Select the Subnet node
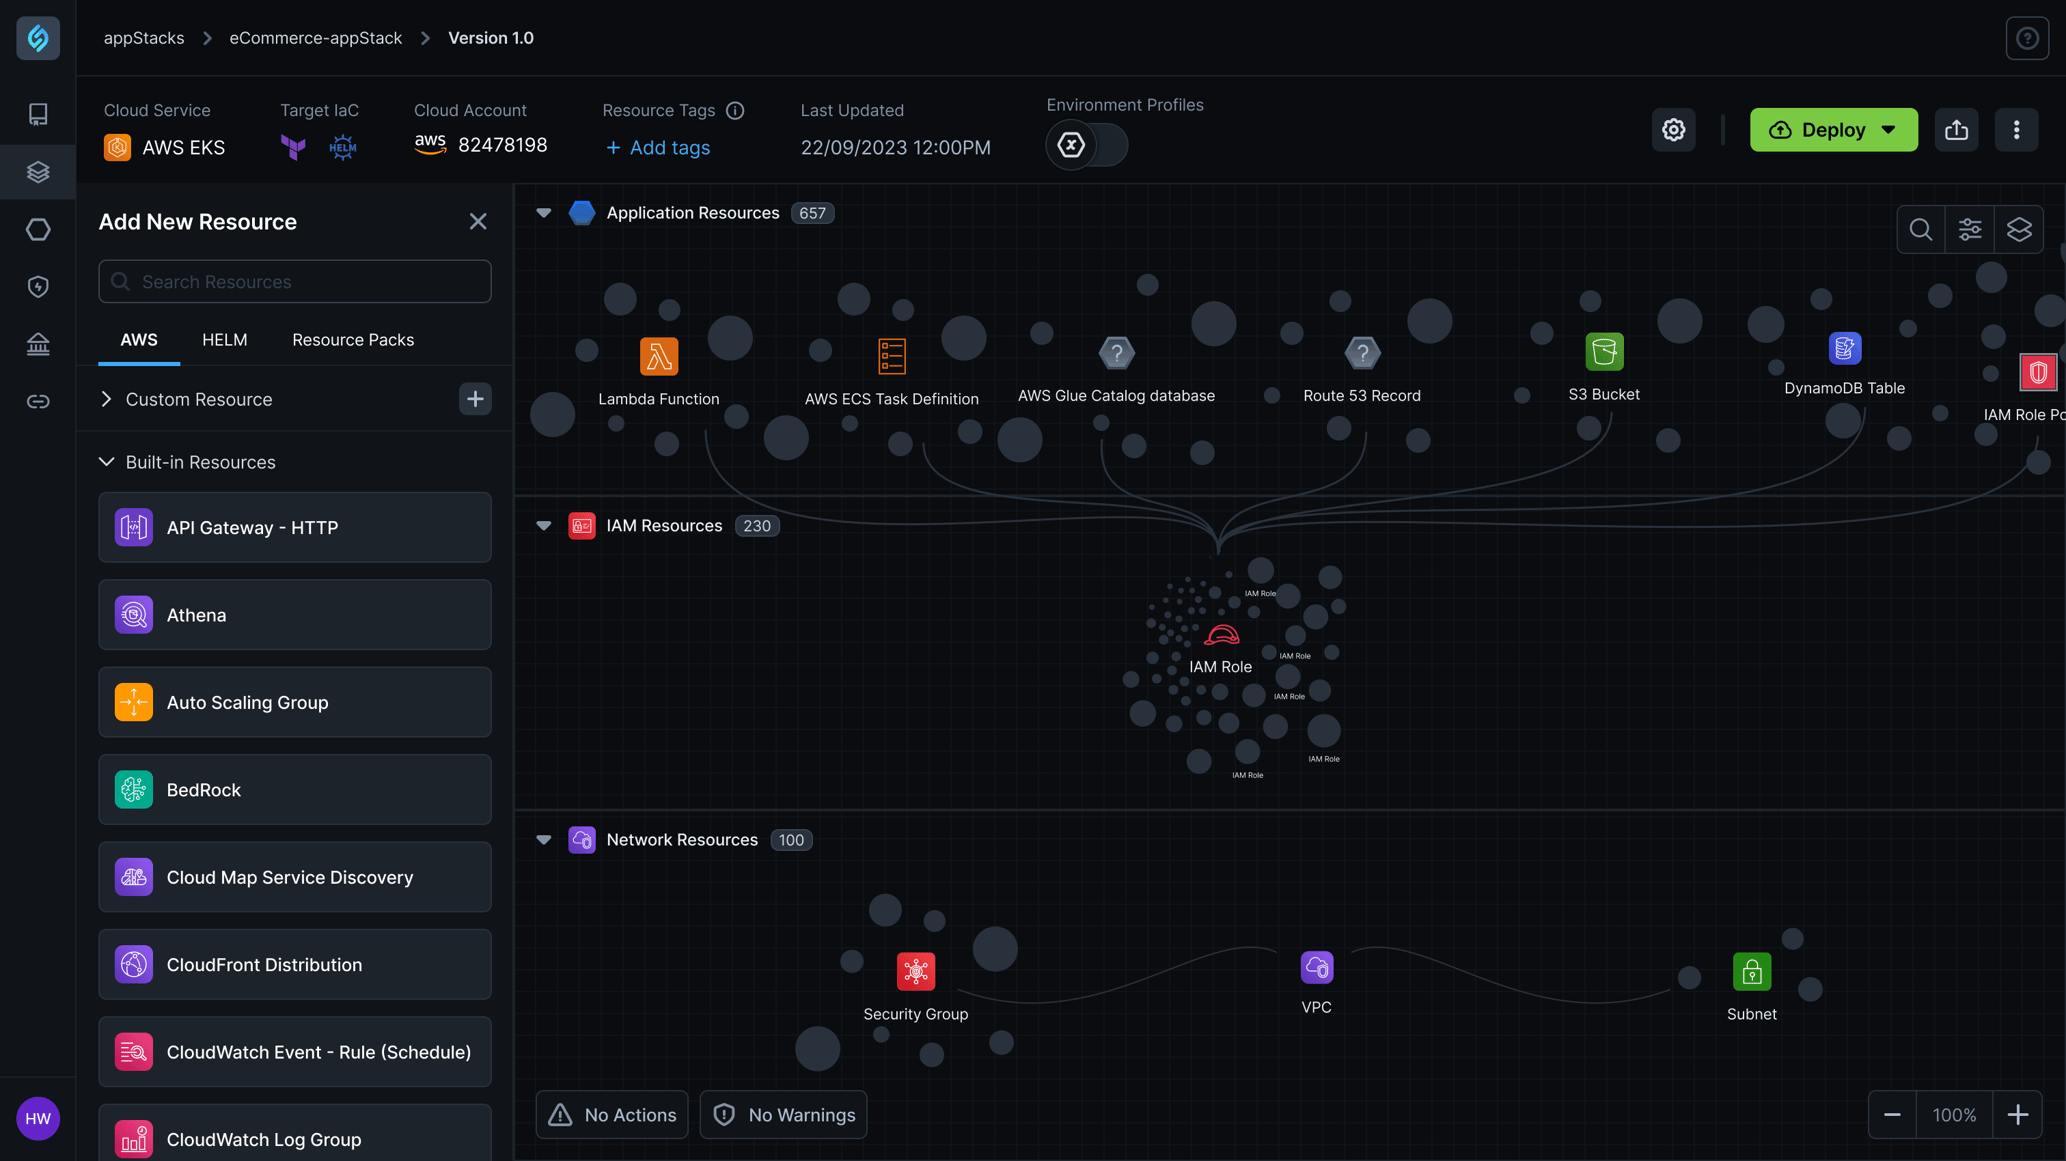The height and width of the screenshot is (1161, 2066). click(x=1751, y=971)
